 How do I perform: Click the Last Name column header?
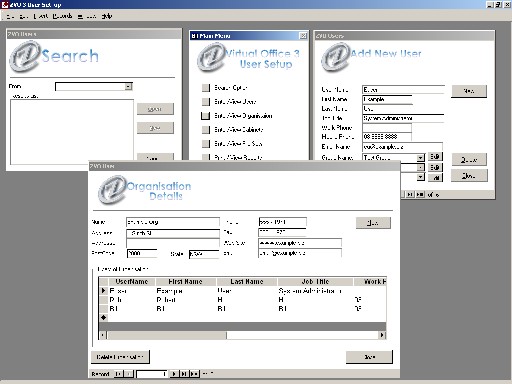coord(247,282)
